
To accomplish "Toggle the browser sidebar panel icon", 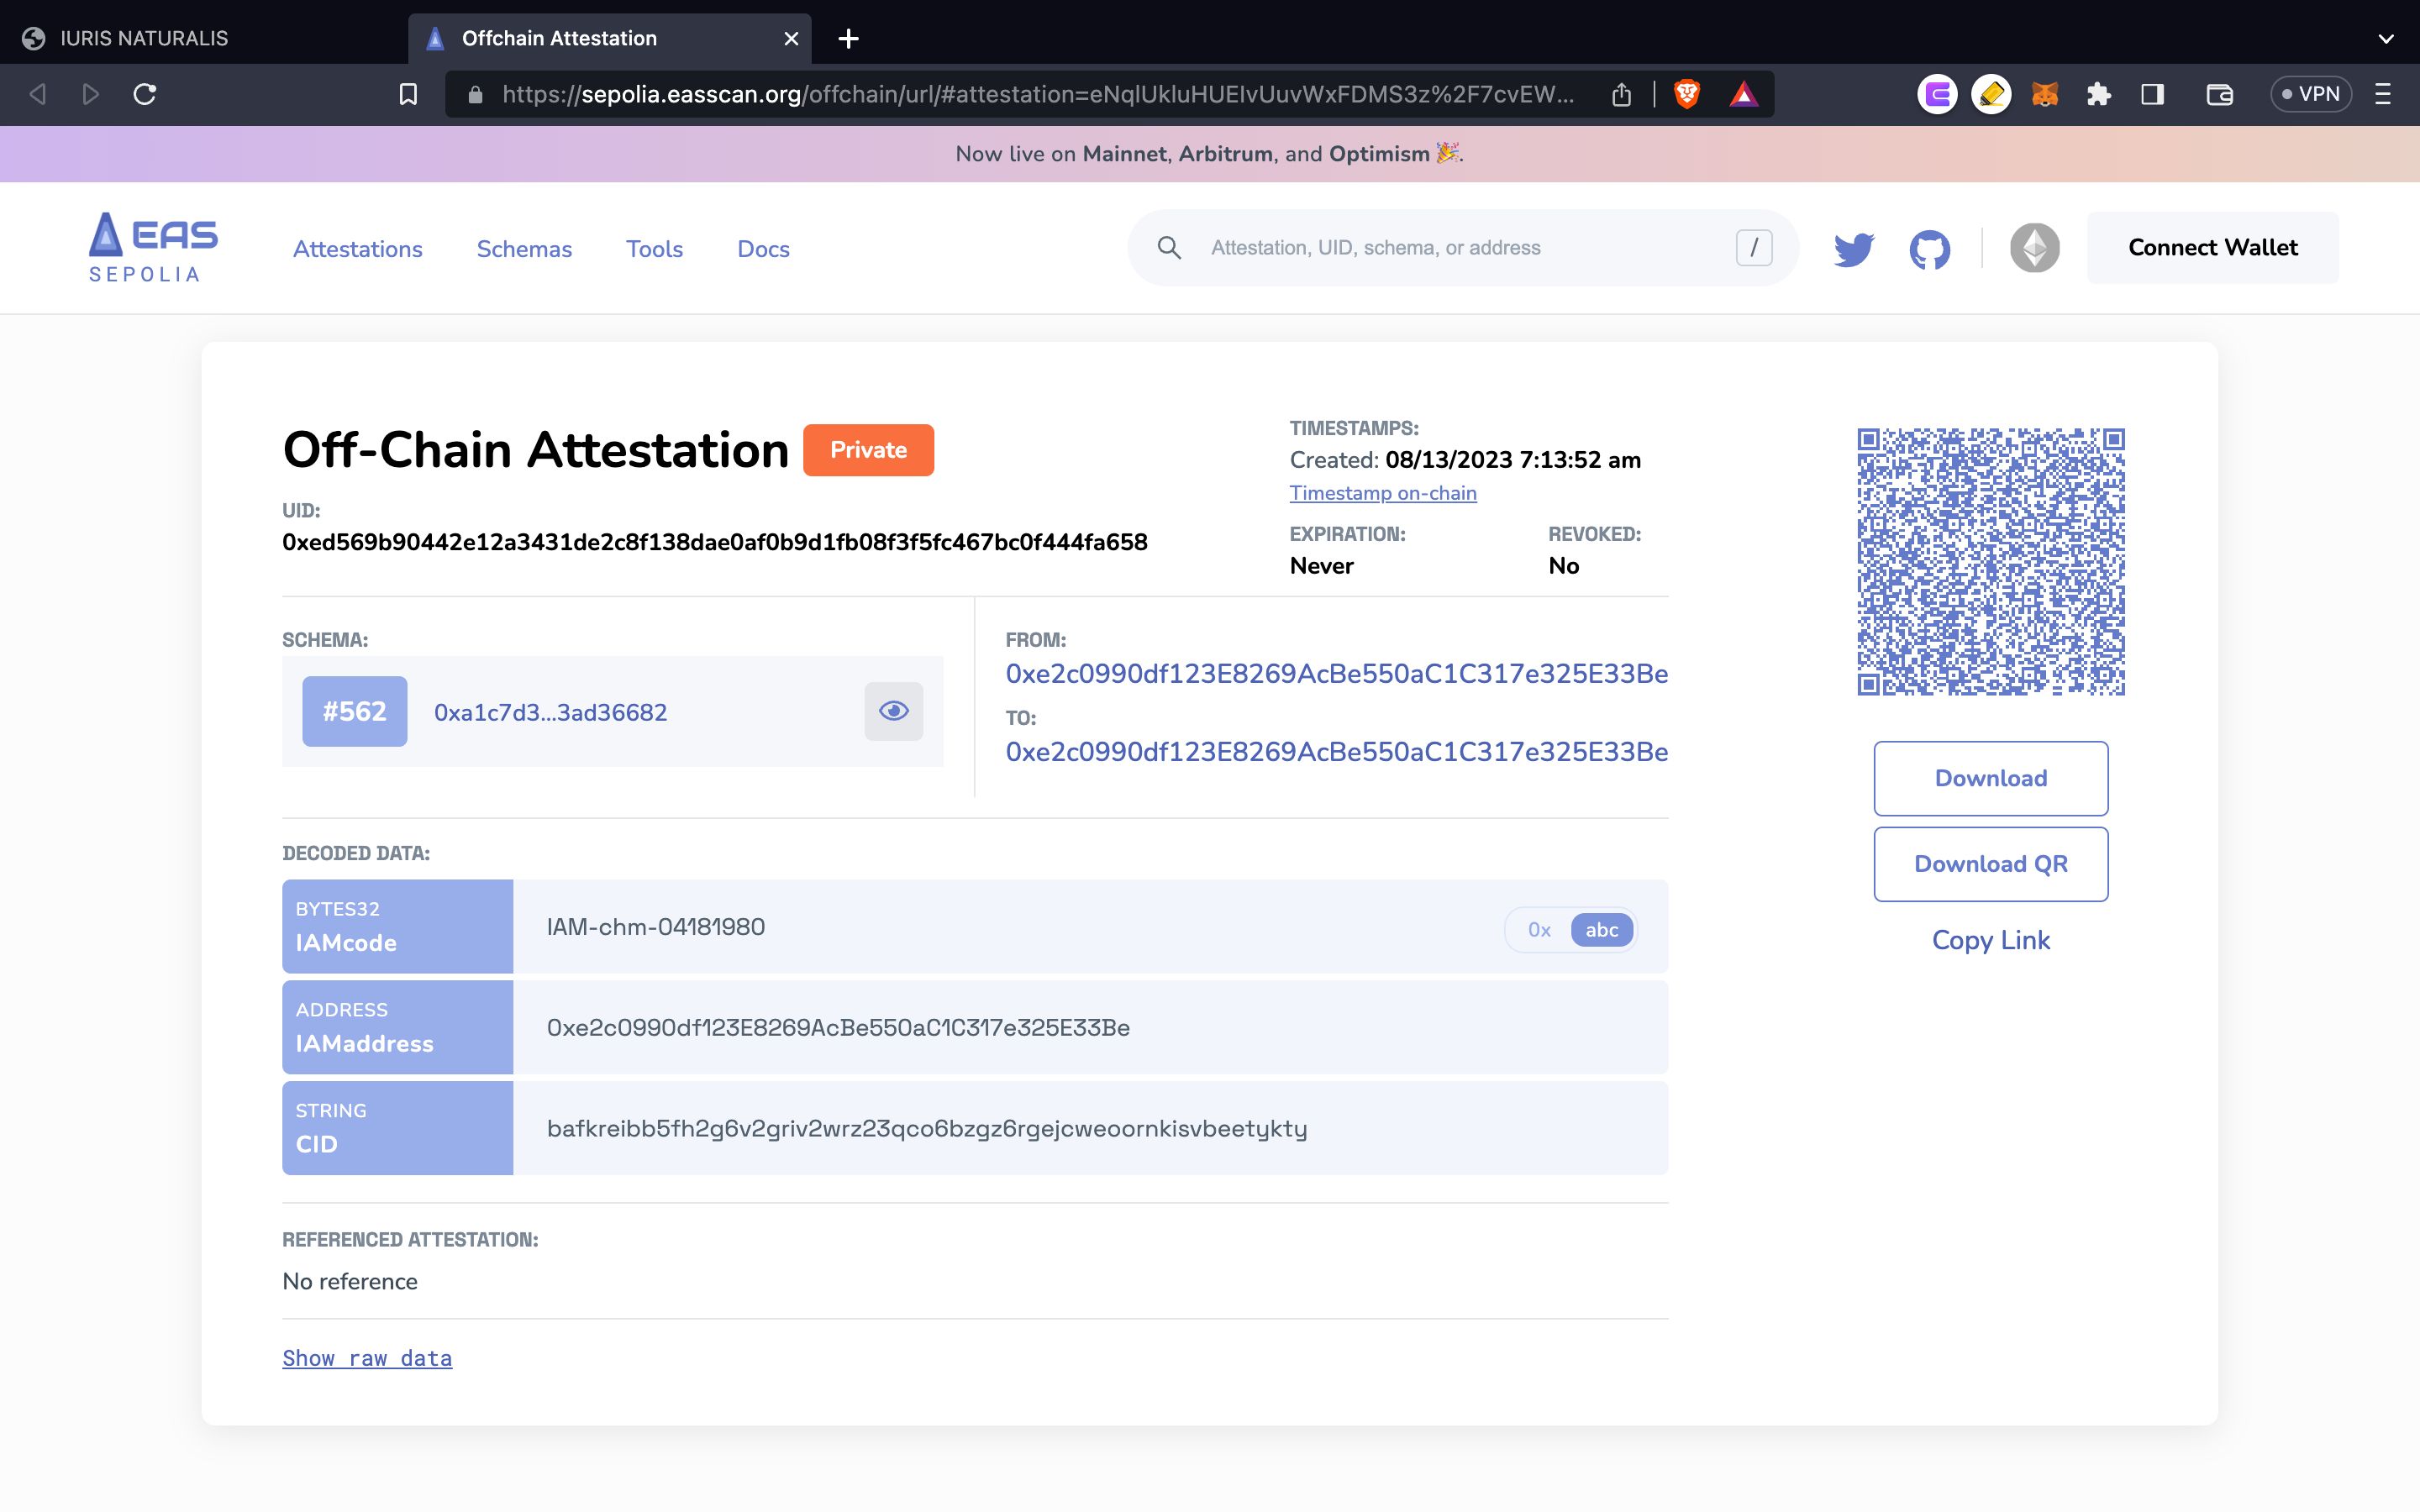I will tap(2153, 94).
